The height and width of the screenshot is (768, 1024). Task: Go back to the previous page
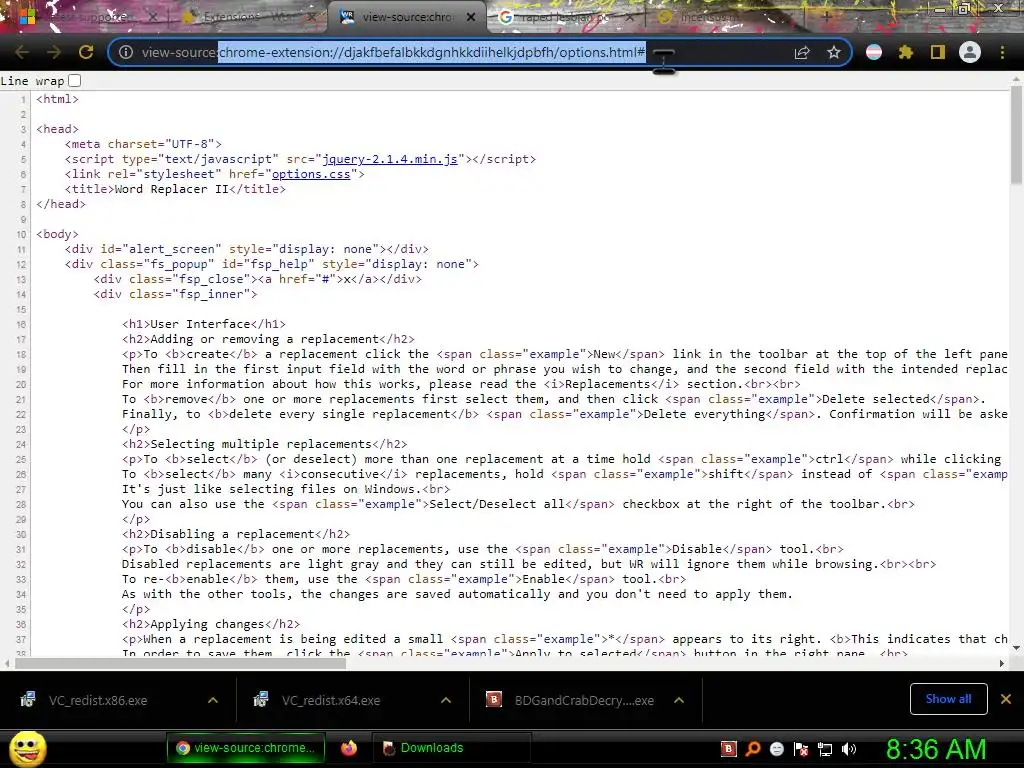22,52
